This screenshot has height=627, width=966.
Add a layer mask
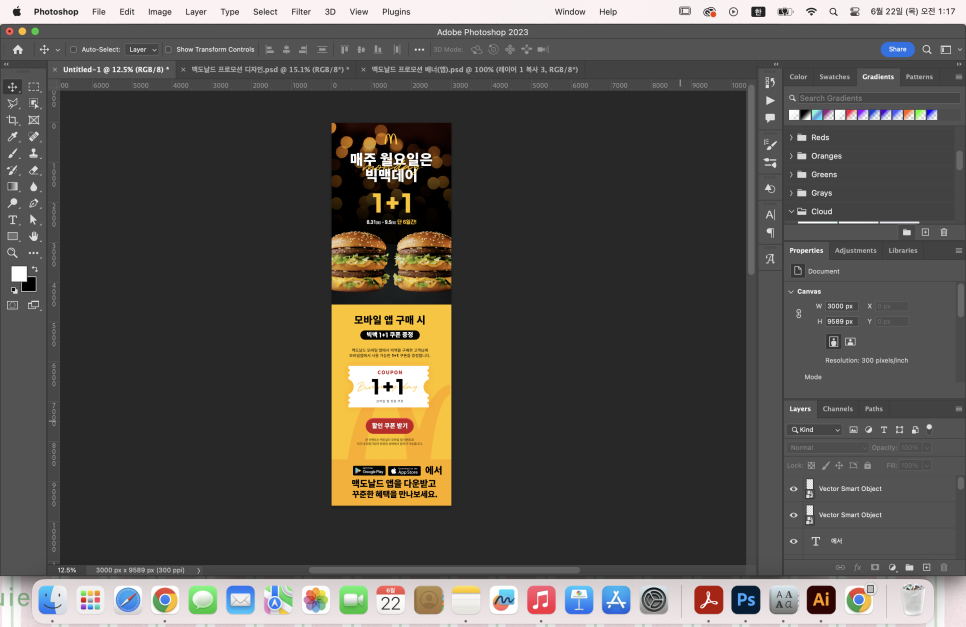pos(875,567)
